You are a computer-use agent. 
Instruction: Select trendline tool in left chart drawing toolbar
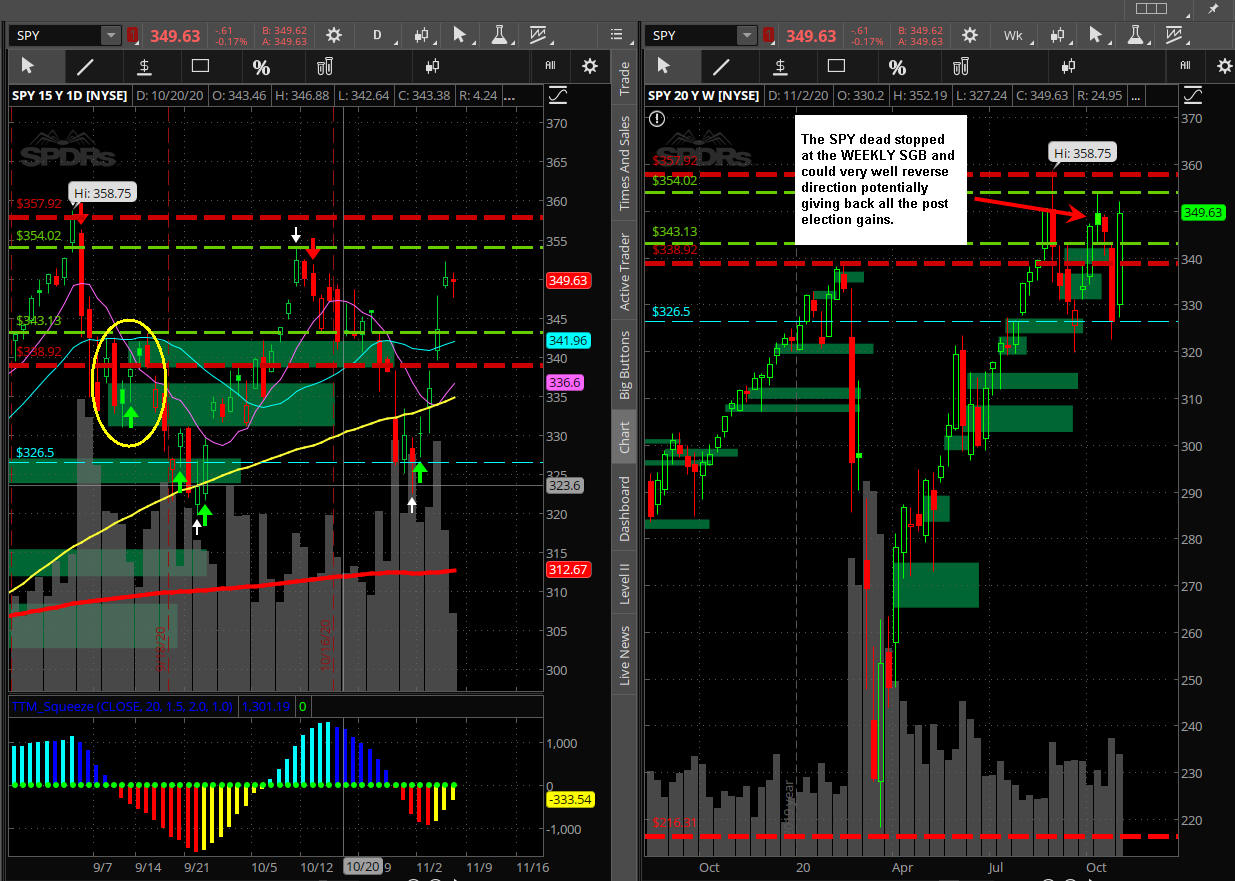[86, 67]
